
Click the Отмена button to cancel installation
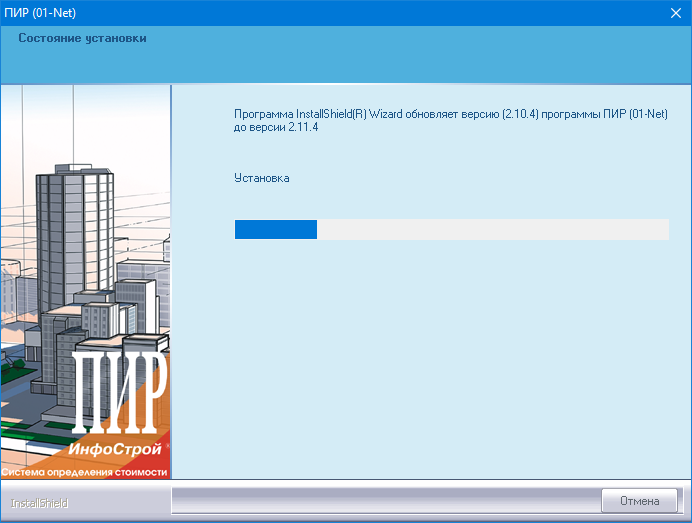point(639,501)
